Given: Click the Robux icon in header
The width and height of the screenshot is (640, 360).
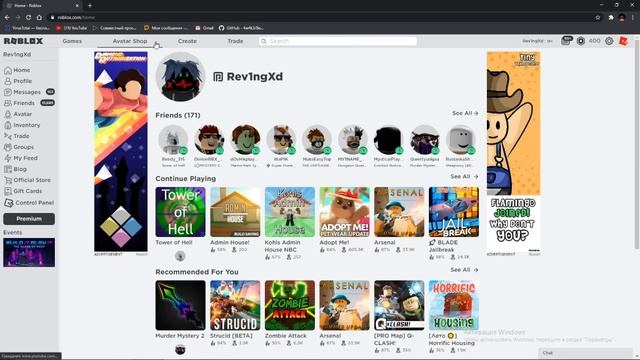Looking at the screenshot, I should pos(580,41).
